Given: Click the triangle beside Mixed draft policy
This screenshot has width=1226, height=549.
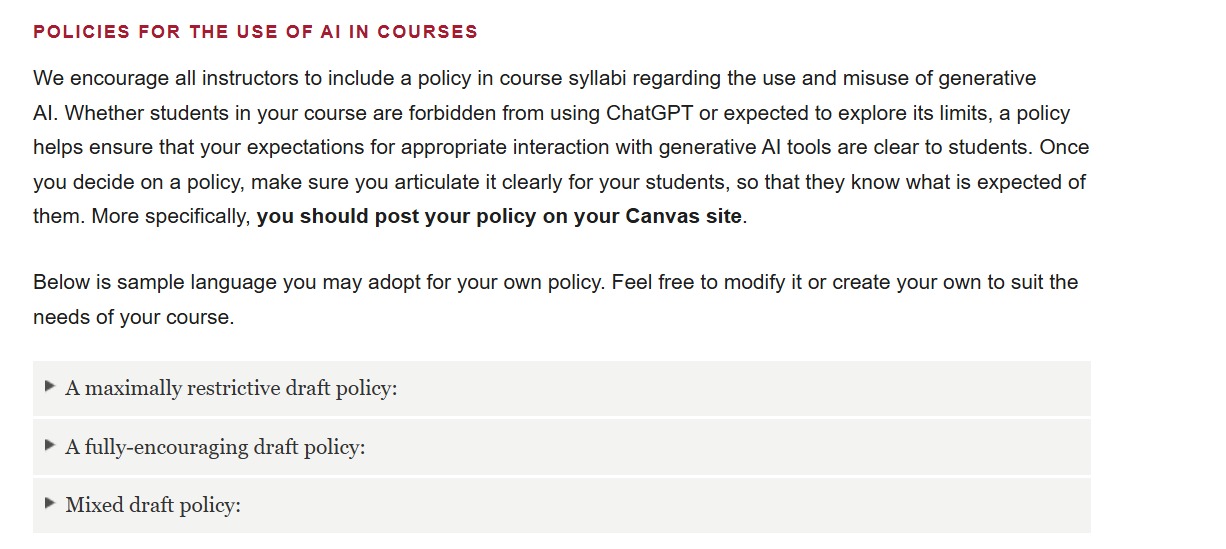Looking at the screenshot, I should coord(50,504).
